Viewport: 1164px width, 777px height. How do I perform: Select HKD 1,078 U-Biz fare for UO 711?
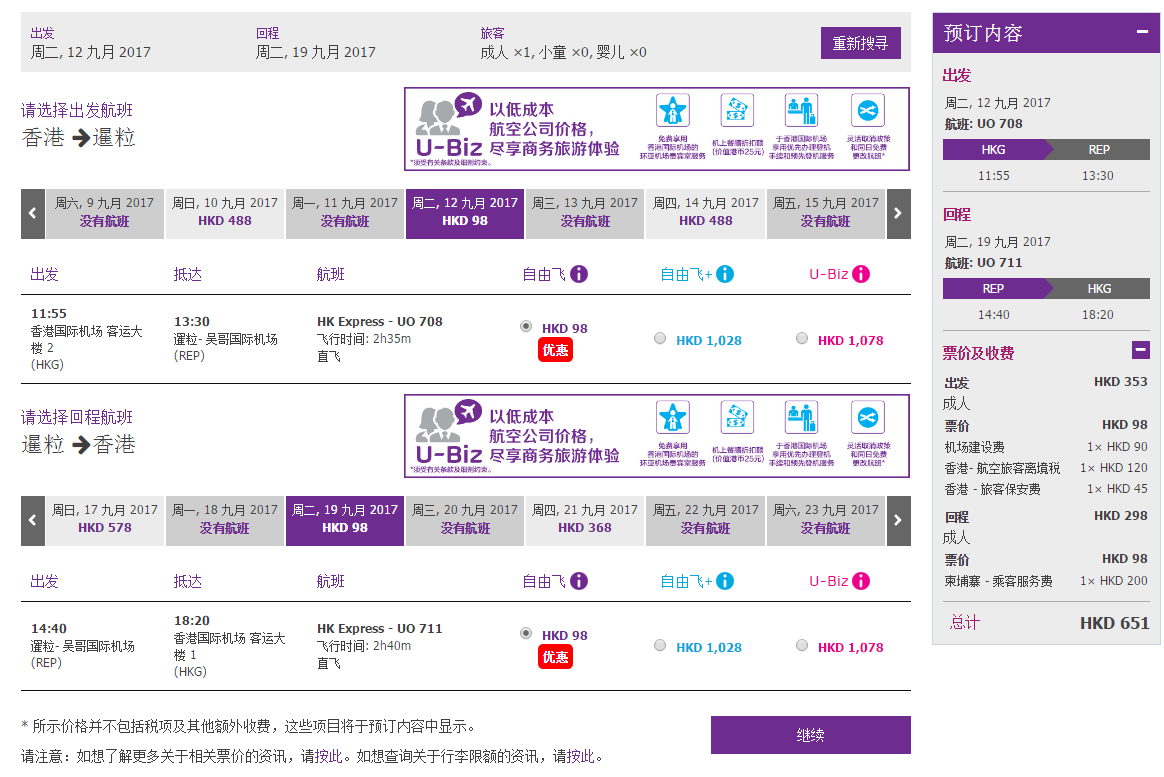[802, 646]
